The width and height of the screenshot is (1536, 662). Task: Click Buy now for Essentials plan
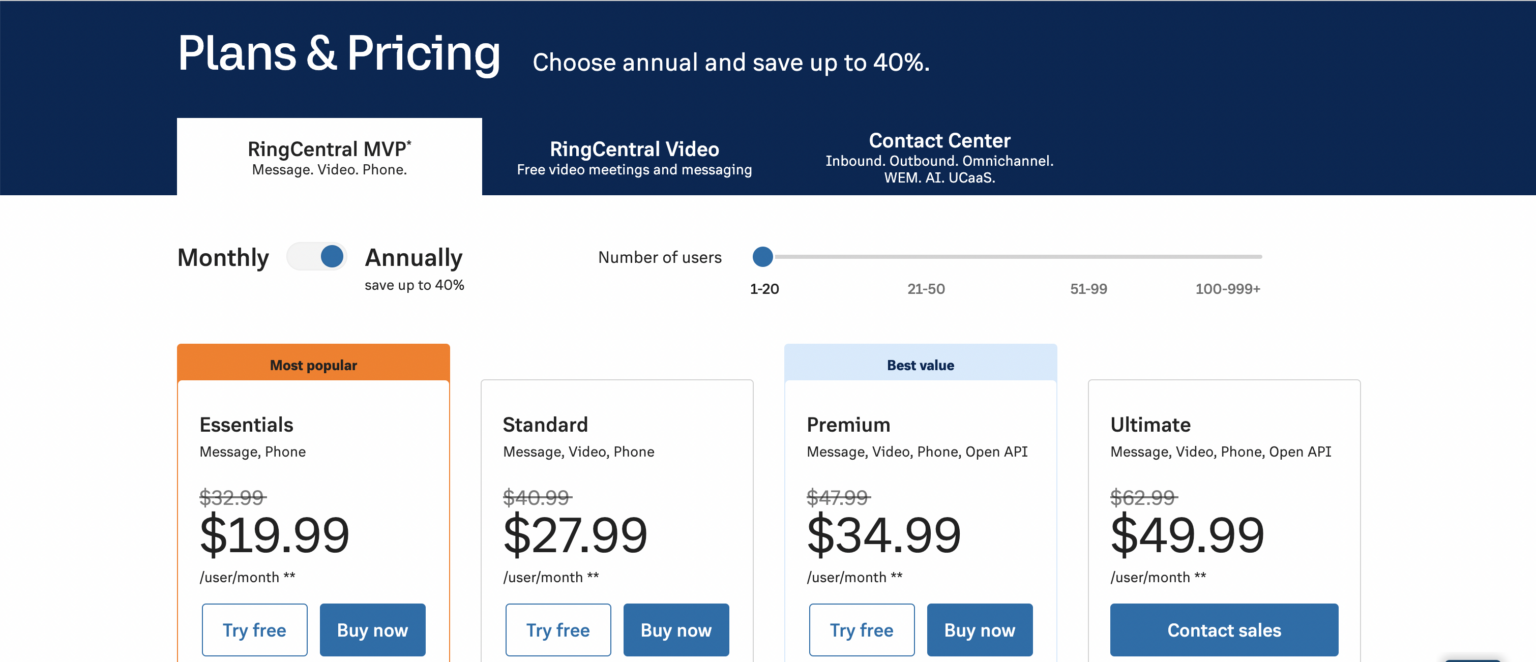[372, 630]
